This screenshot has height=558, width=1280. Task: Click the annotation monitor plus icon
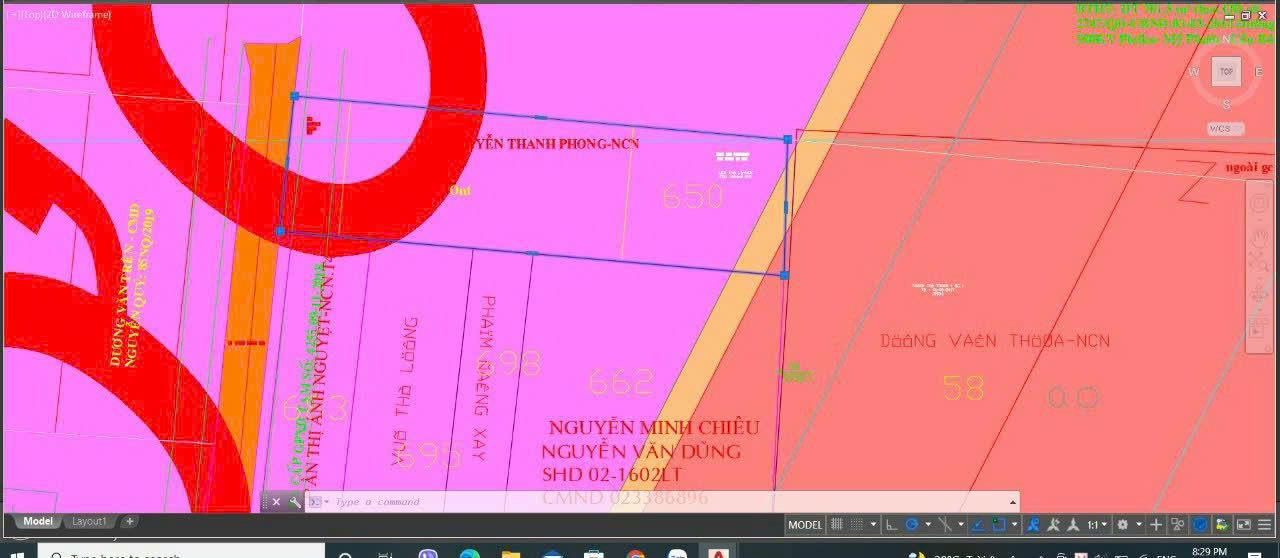1156,525
